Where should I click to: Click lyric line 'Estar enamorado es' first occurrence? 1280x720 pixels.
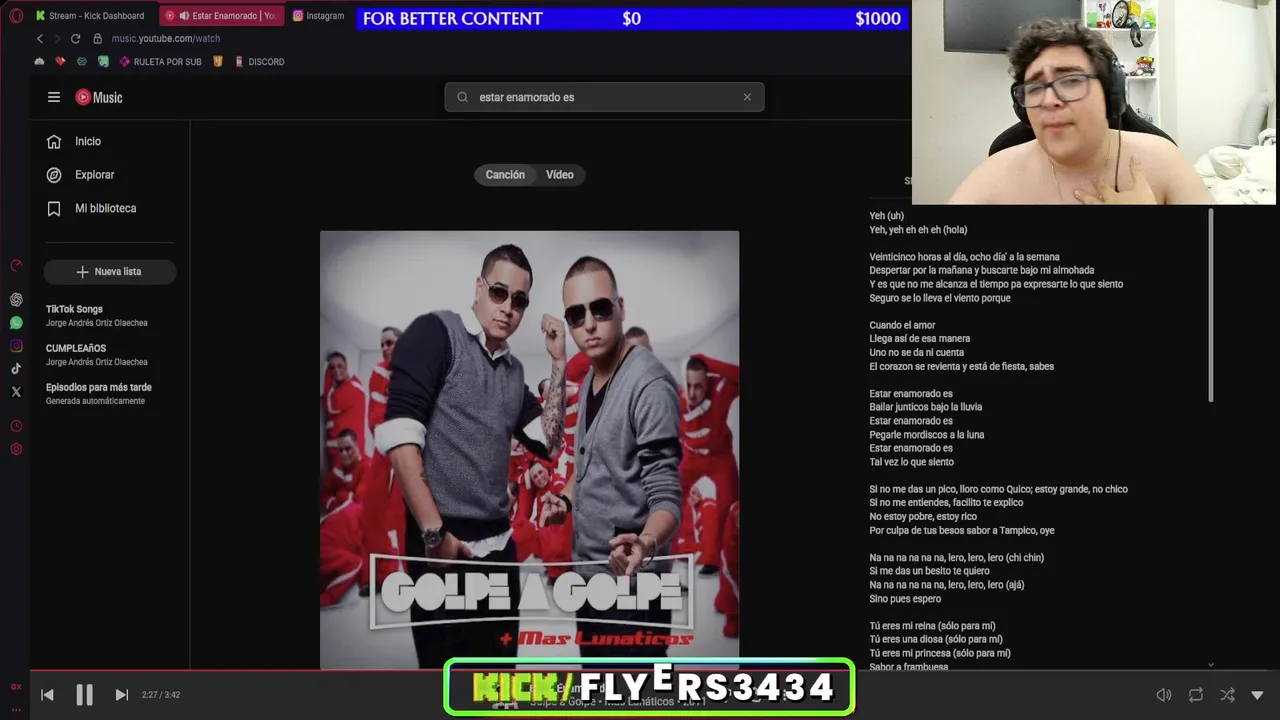(x=911, y=394)
